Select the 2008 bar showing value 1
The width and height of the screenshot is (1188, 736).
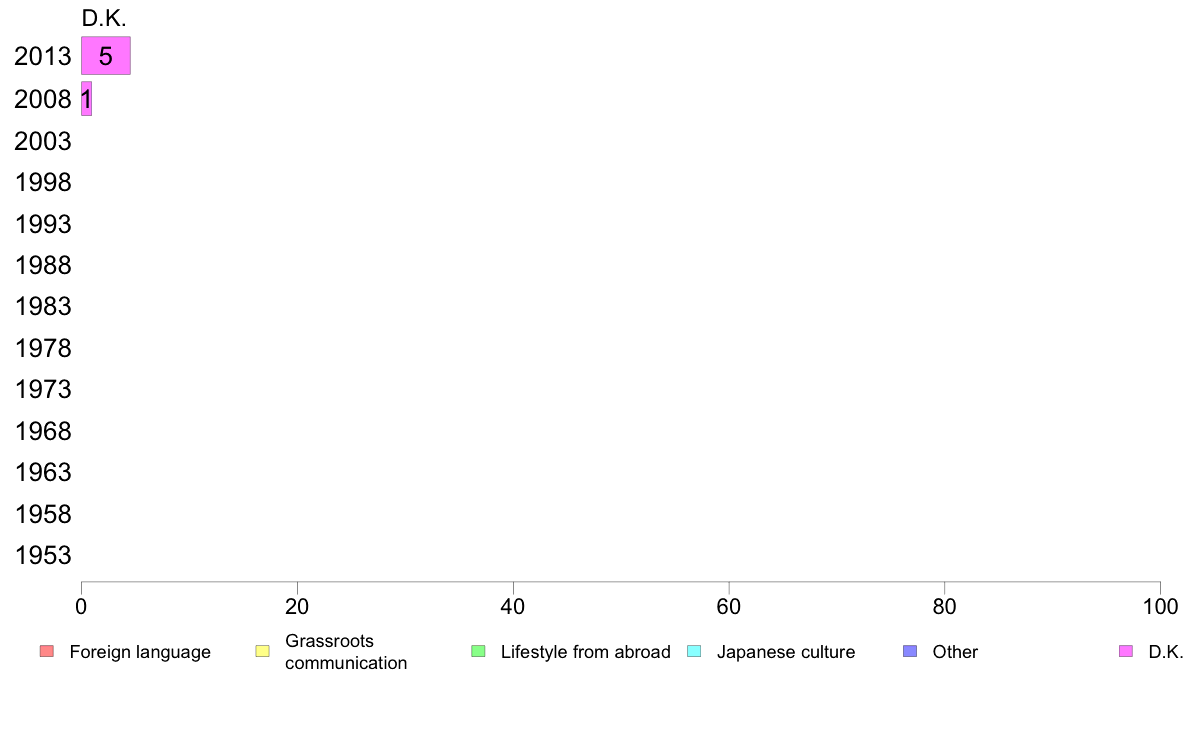tap(86, 99)
